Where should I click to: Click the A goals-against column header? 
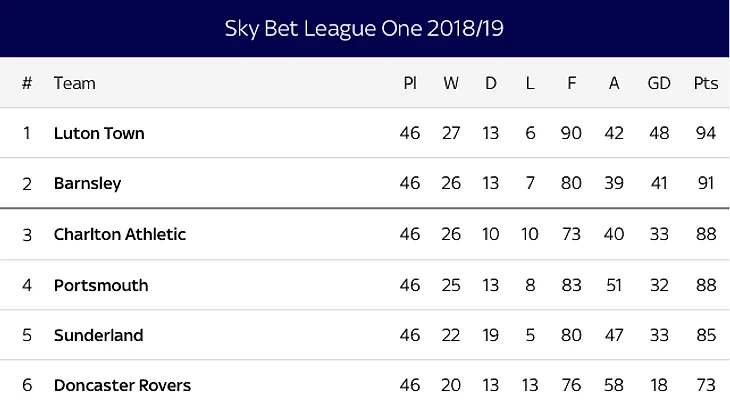(614, 83)
